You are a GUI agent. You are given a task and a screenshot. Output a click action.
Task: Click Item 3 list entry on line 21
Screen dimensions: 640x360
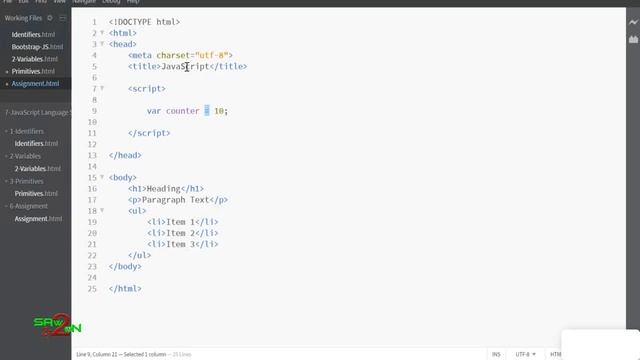click(180, 244)
